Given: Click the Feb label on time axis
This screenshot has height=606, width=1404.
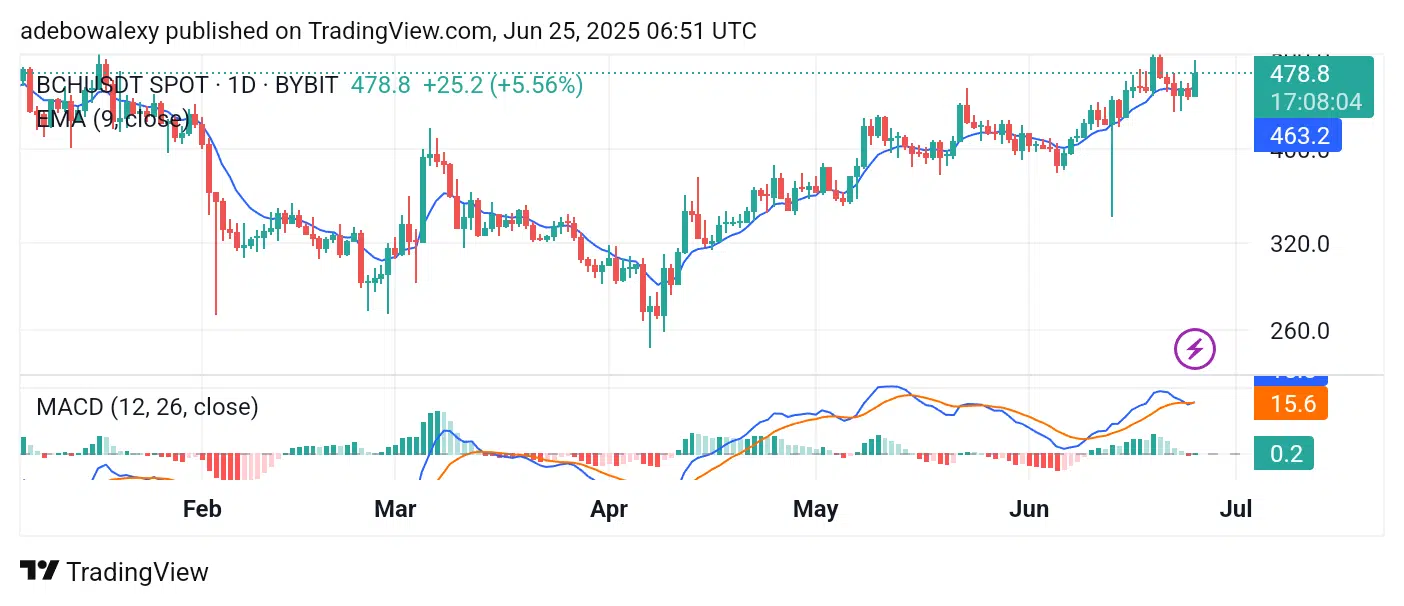Looking at the screenshot, I should coord(202,509).
